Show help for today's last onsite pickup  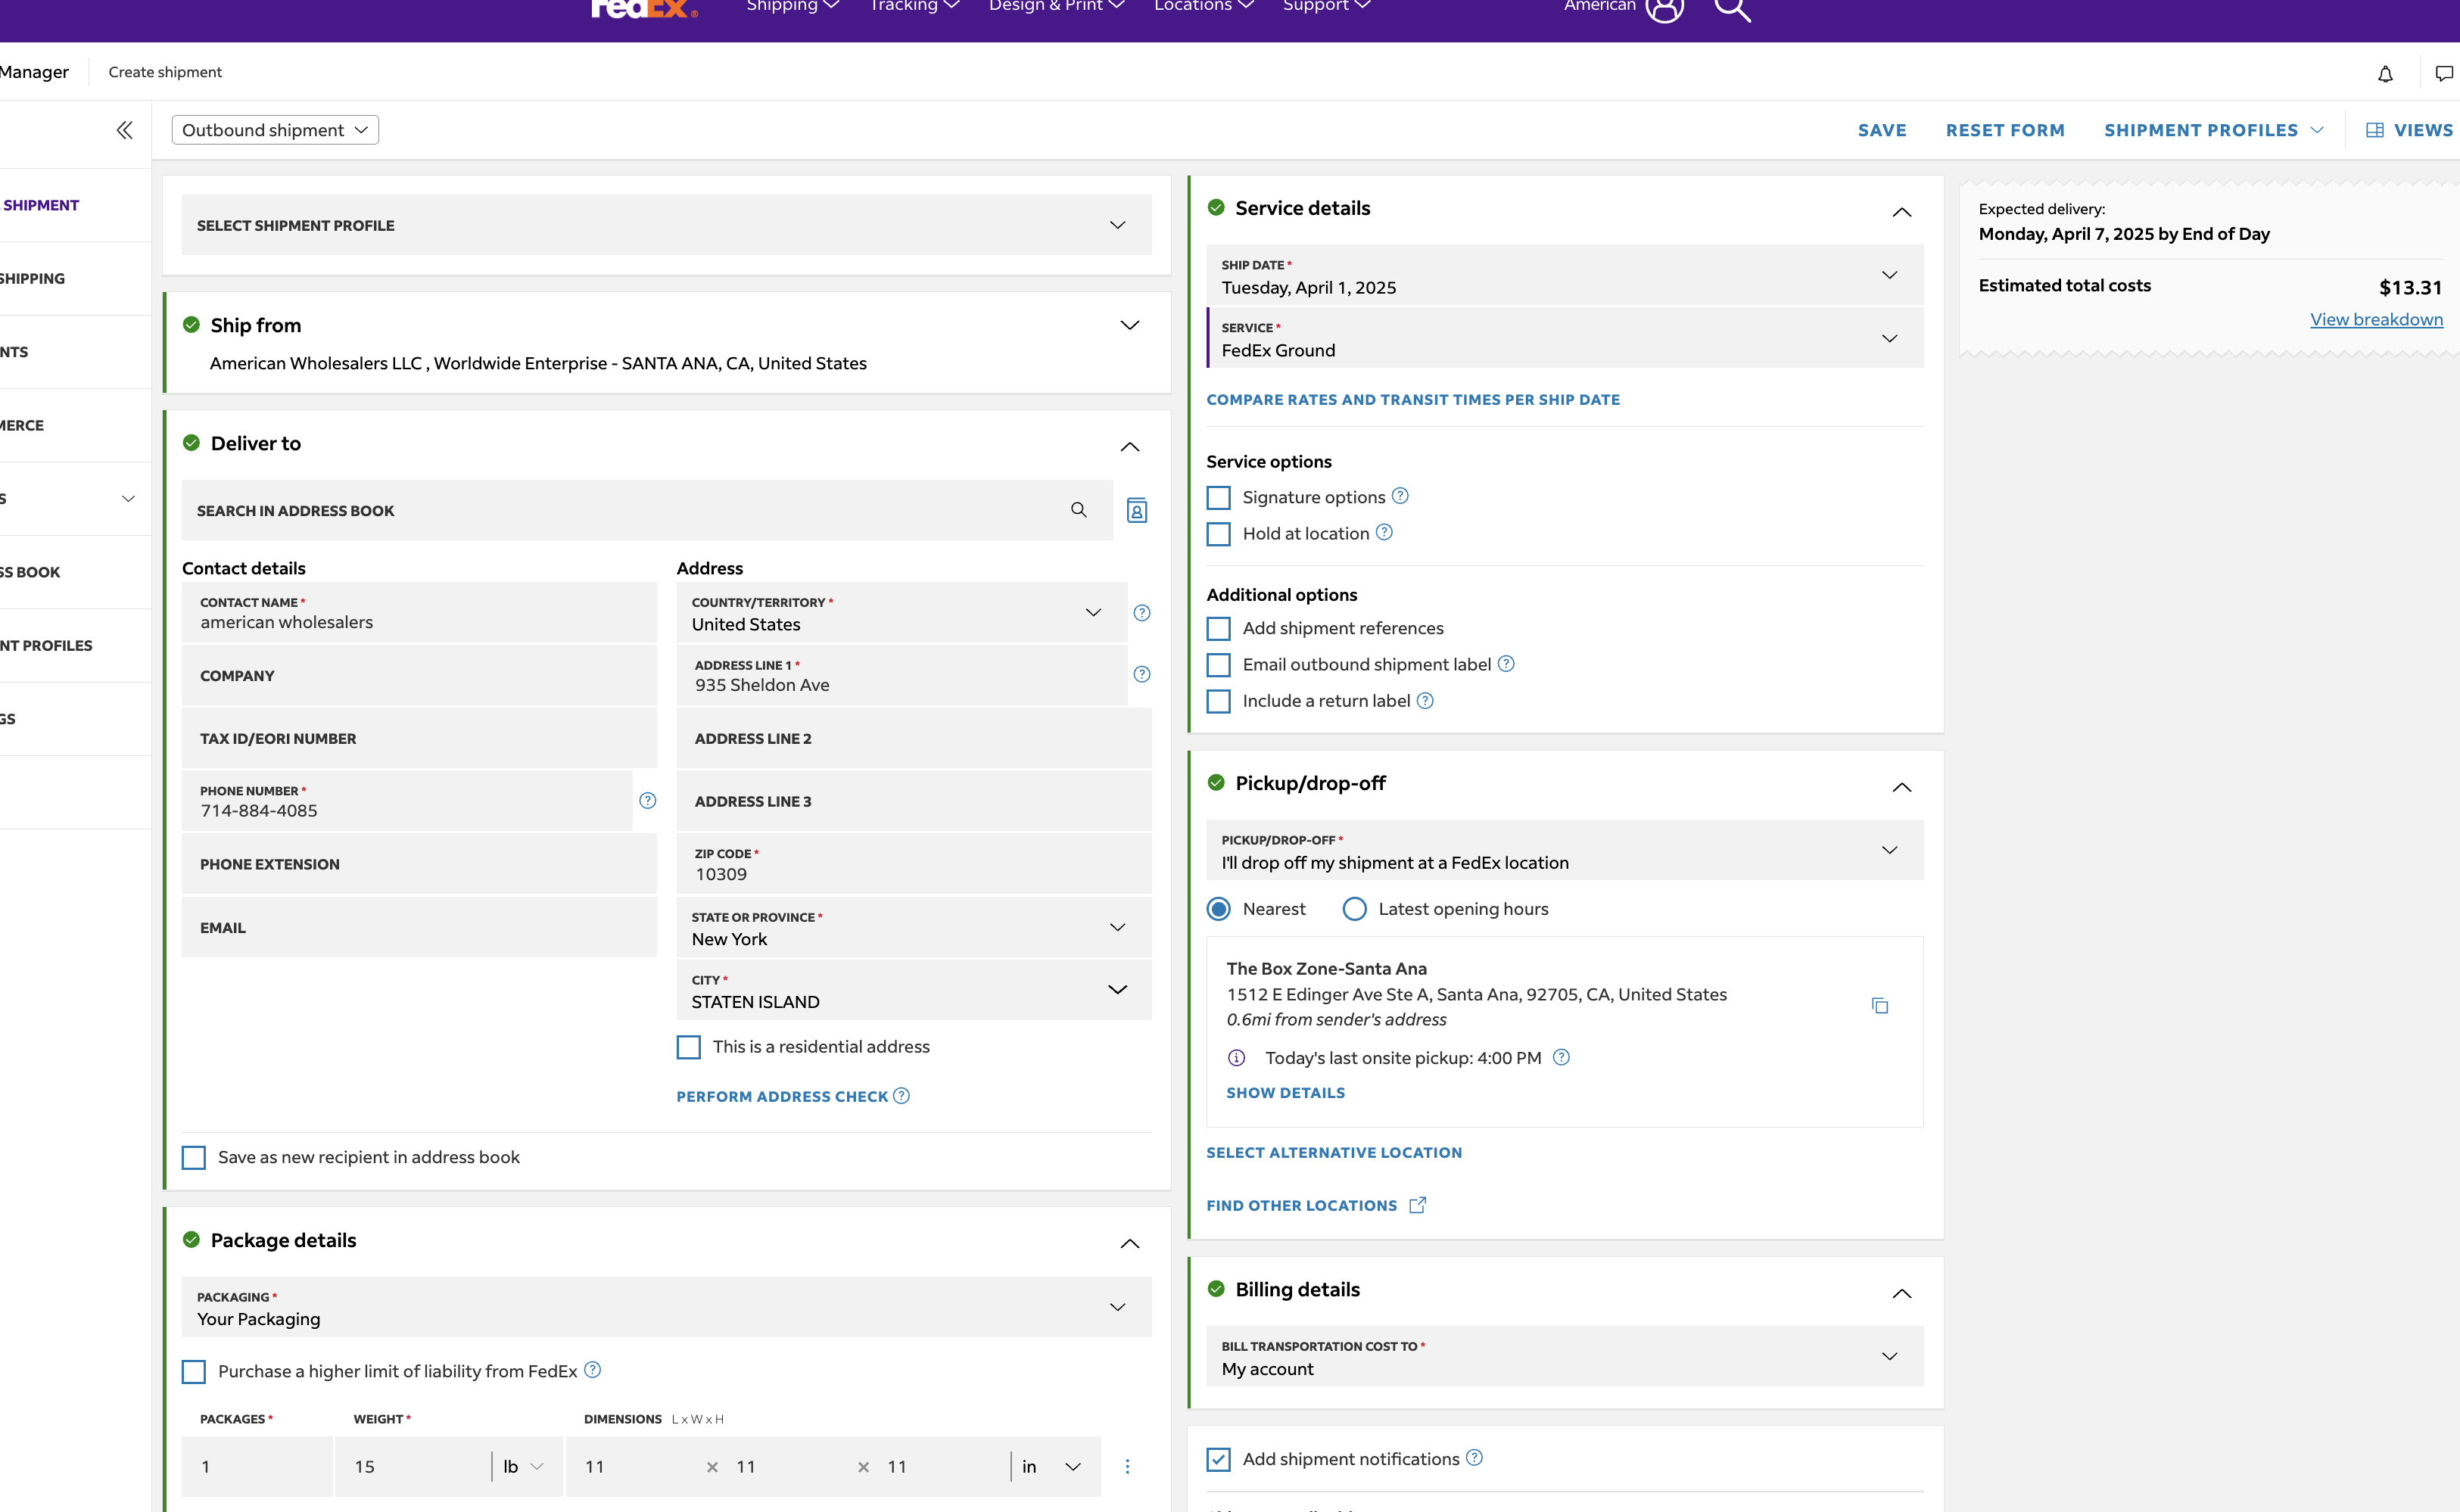1561,1057
